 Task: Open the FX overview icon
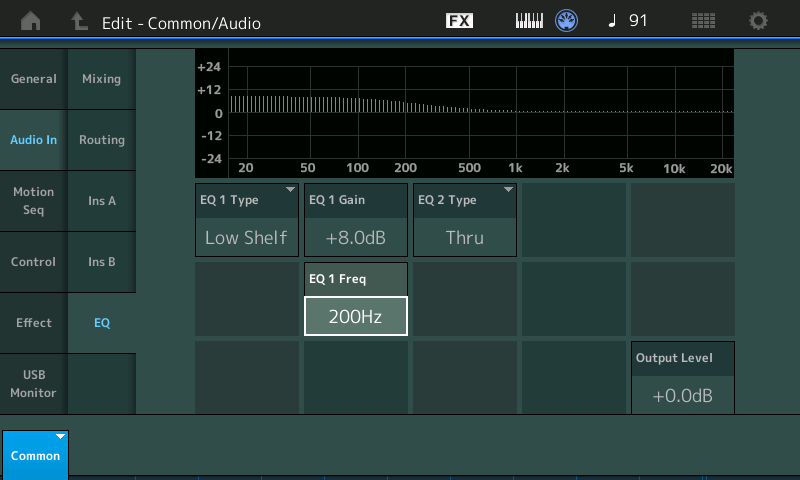click(x=459, y=21)
